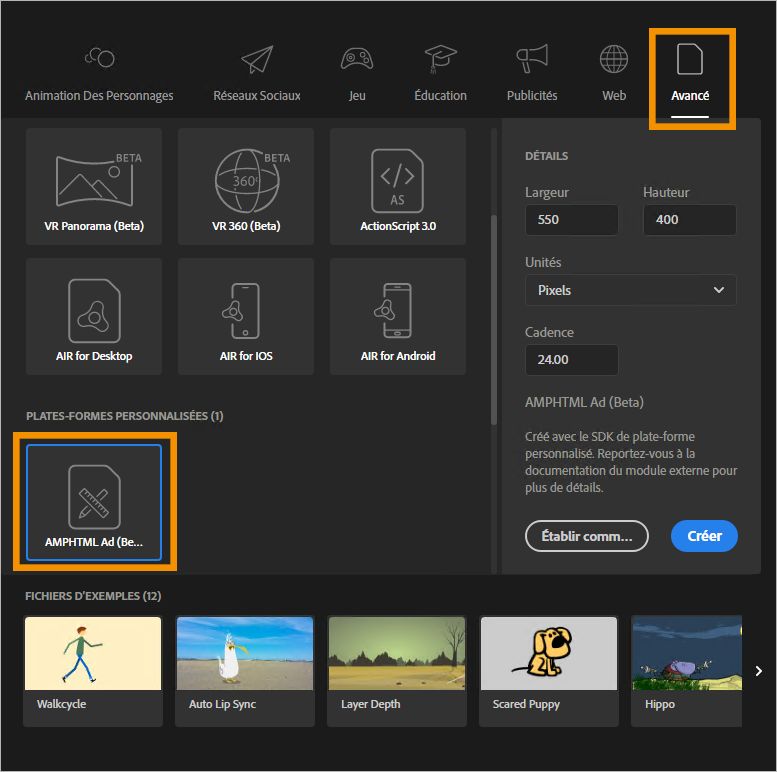Screen dimensions: 777x772
Task: Open the Hippo sample file
Action: pyautogui.click(x=686, y=671)
